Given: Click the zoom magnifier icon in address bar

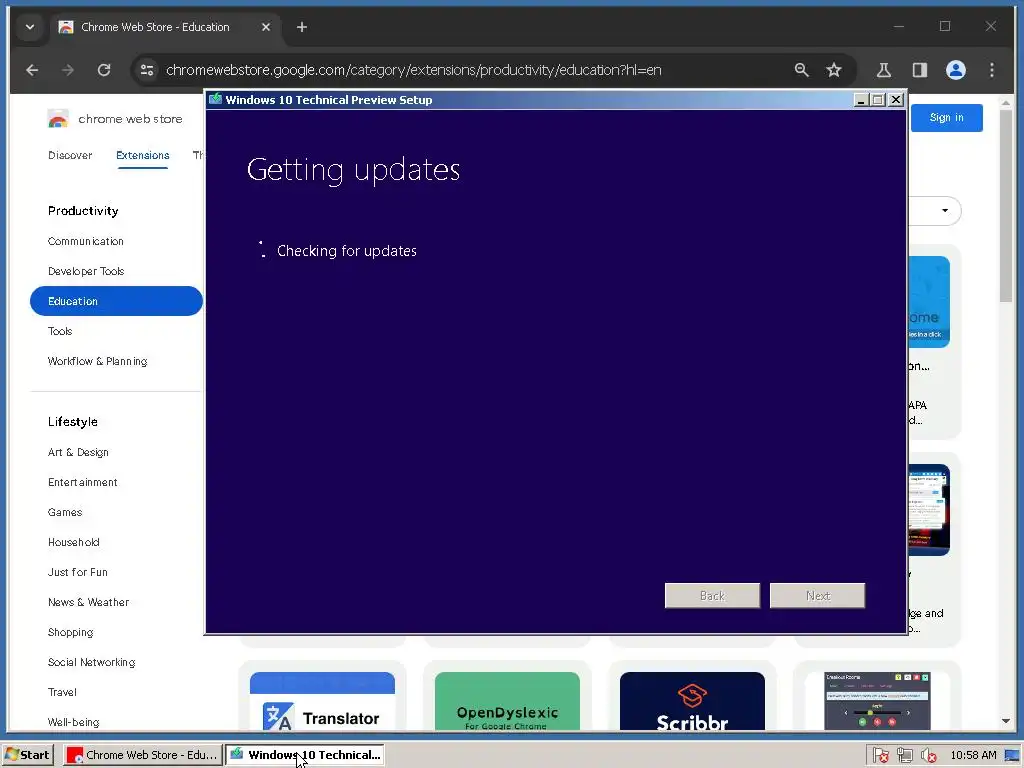Looking at the screenshot, I should point(801,70).
